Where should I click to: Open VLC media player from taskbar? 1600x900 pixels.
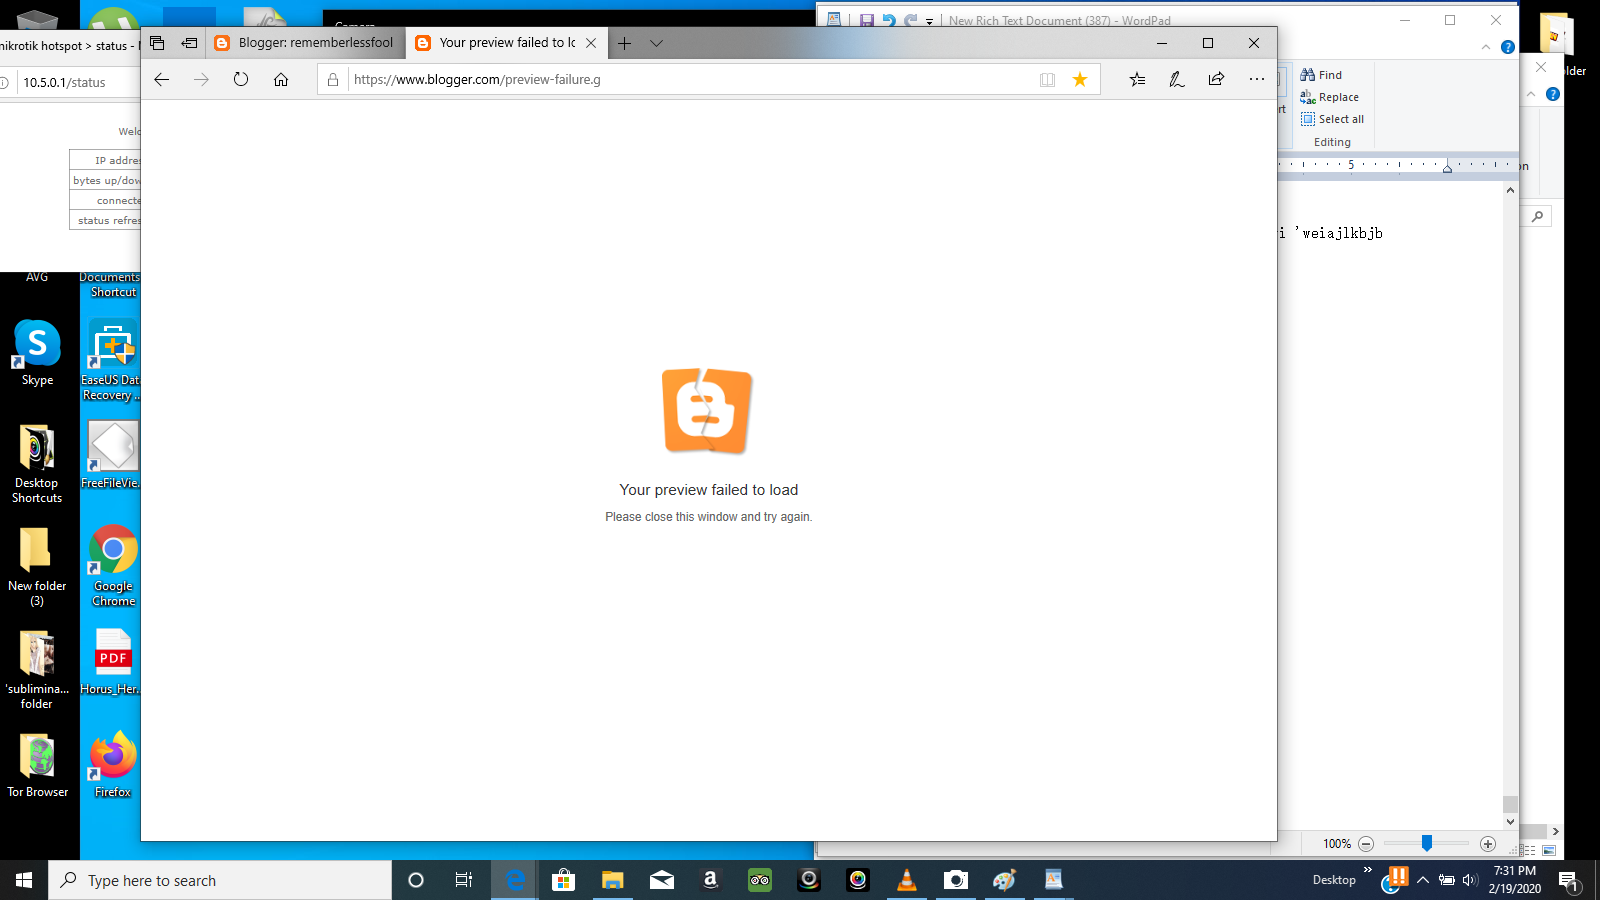click(x=907, y=880)
